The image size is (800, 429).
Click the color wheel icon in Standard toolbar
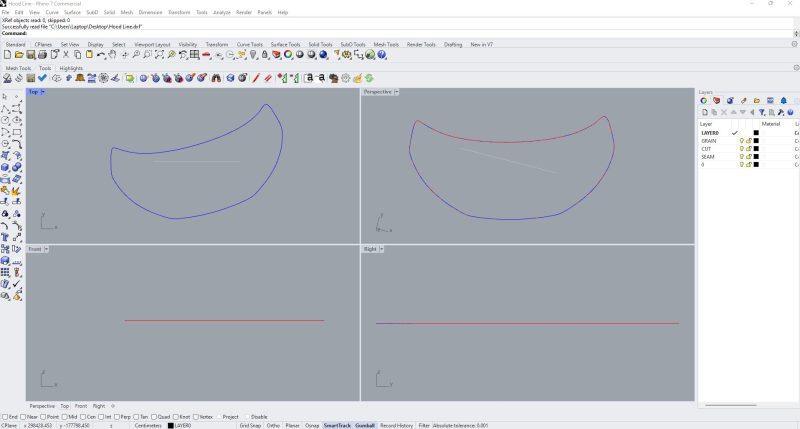point(288,55)
